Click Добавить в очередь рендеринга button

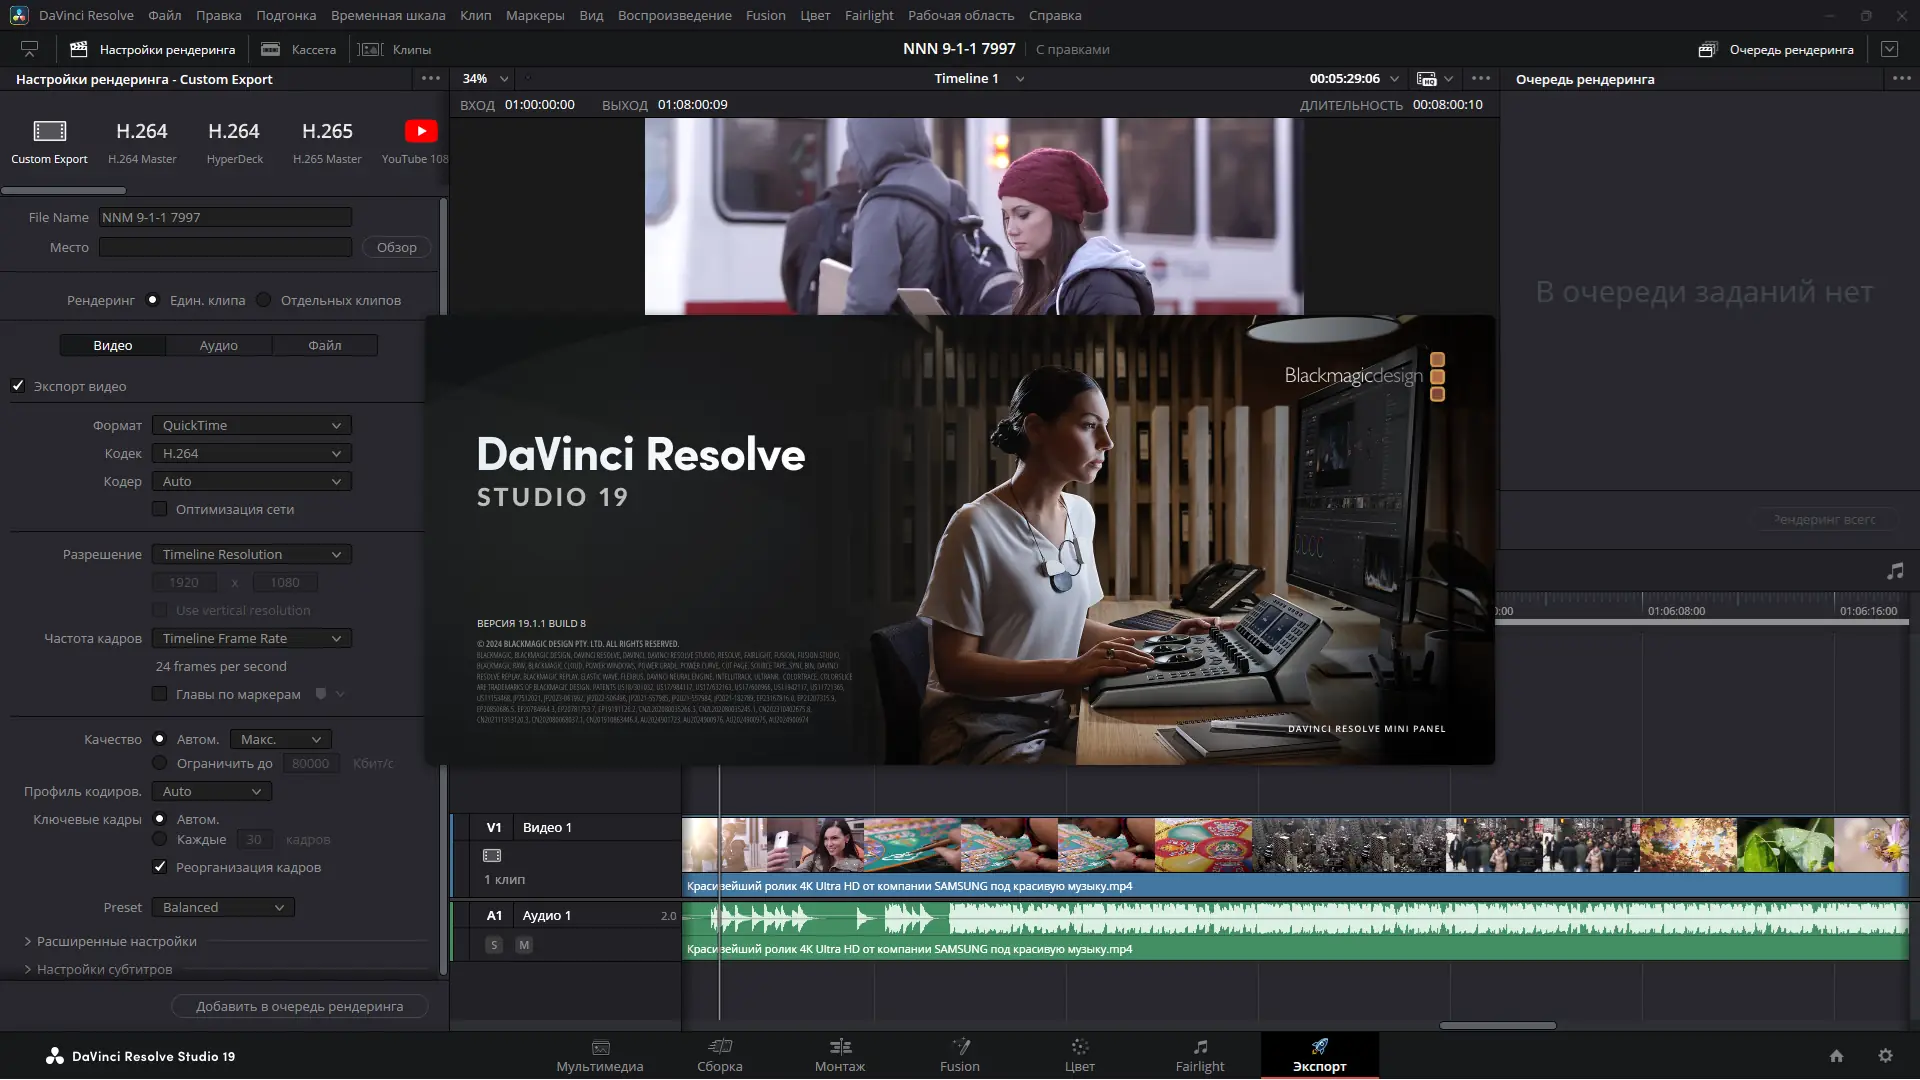point(299,1006)
